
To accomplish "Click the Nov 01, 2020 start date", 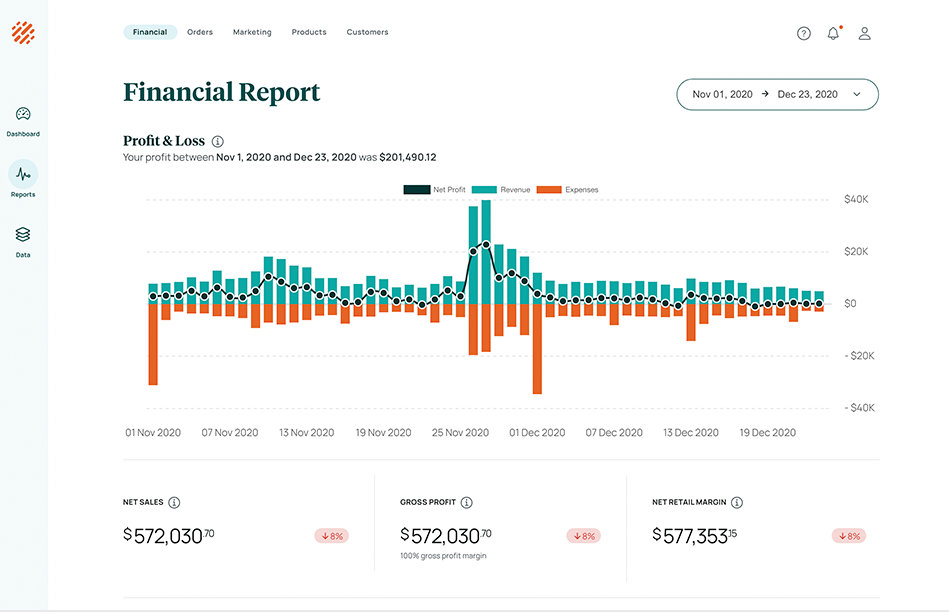I will [723, 93].
